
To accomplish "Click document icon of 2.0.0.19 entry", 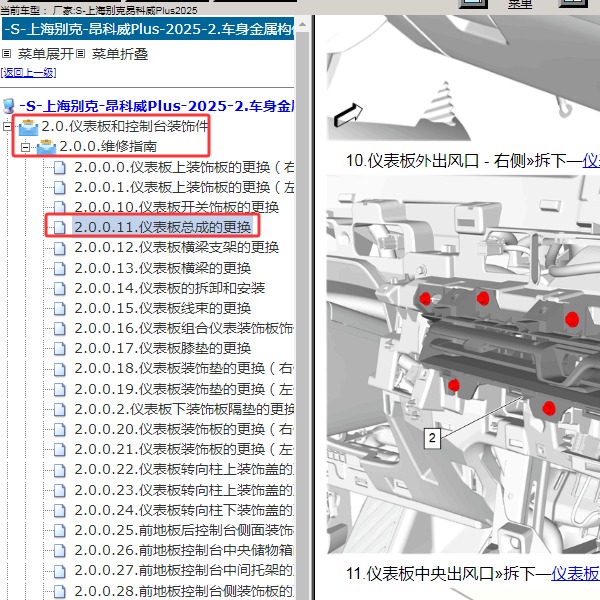I will point(60,390).
